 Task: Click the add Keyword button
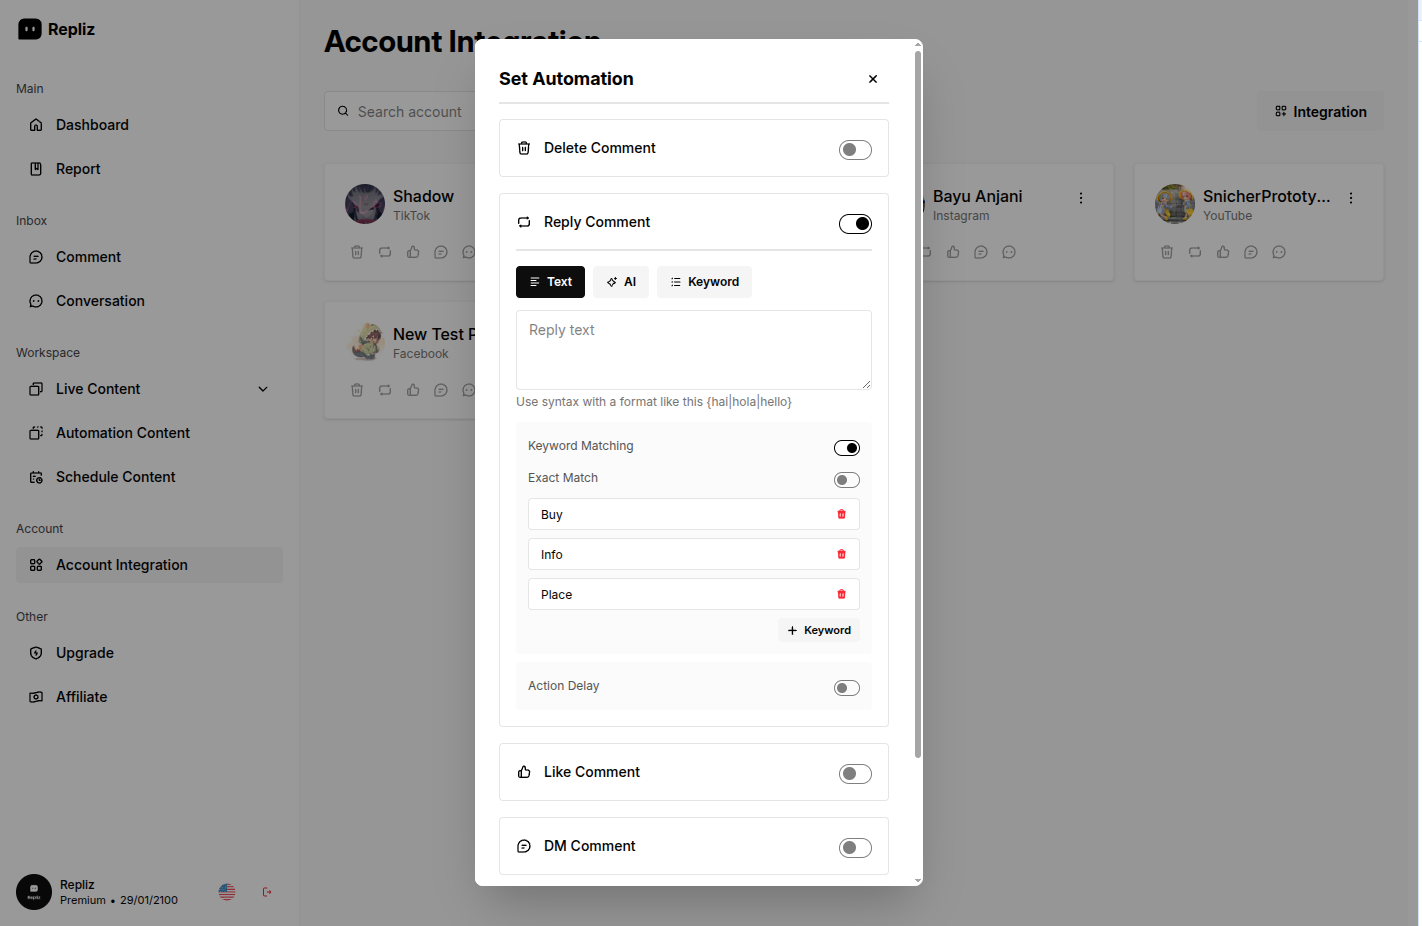click(x=819, y=630)
